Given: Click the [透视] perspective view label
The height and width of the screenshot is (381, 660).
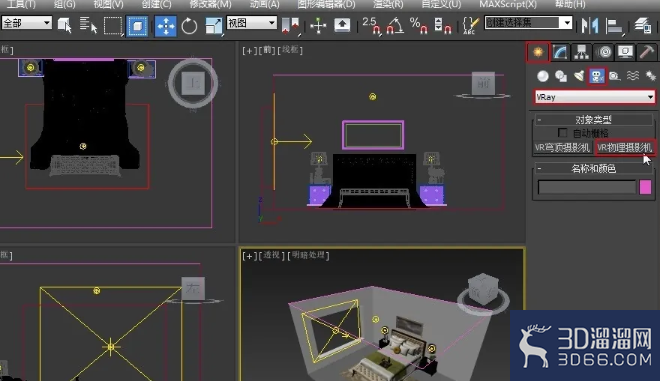Looking at the screenshot, I should 271,256.
